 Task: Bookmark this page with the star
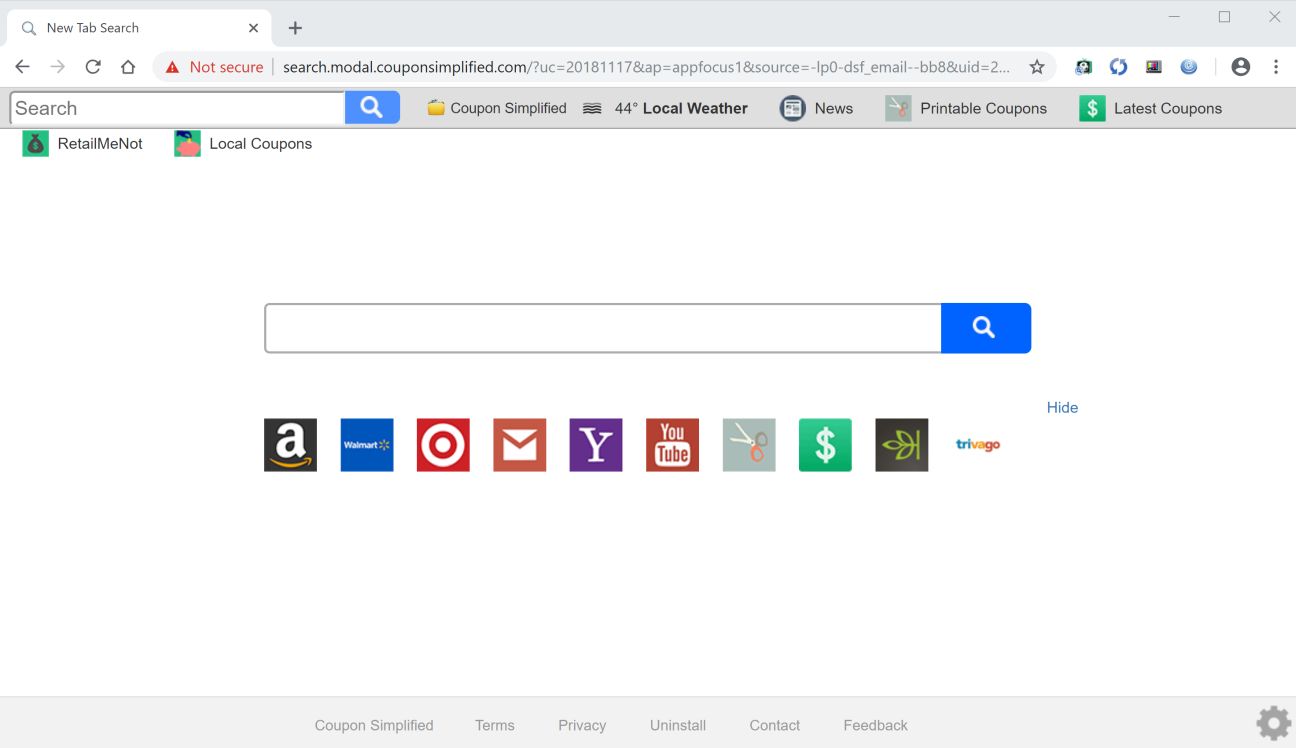1037,67
